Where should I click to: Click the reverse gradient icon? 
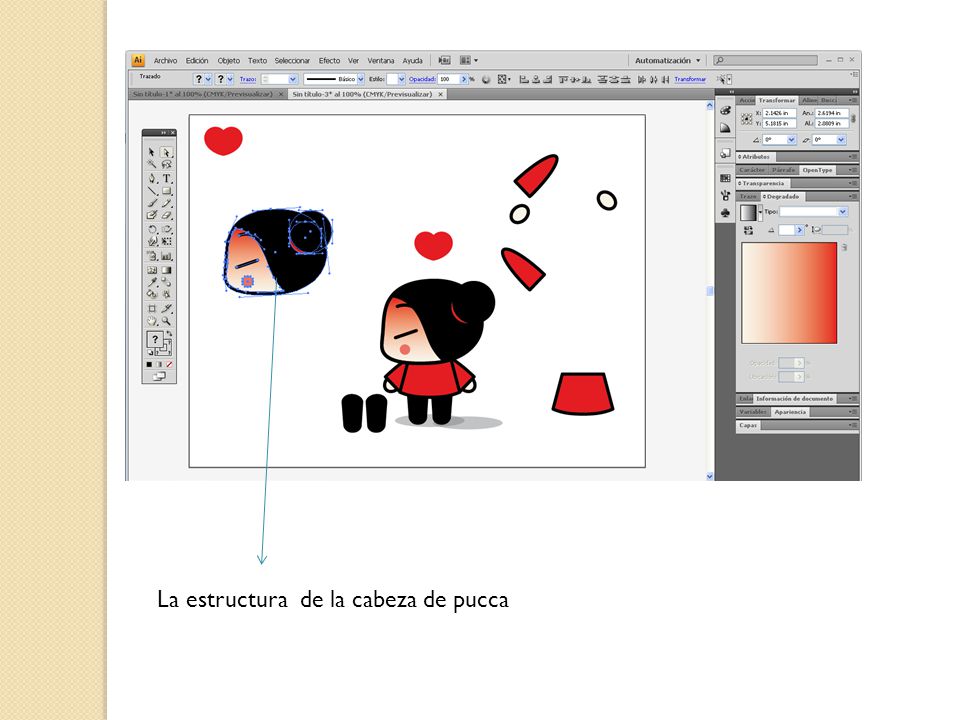748,230
